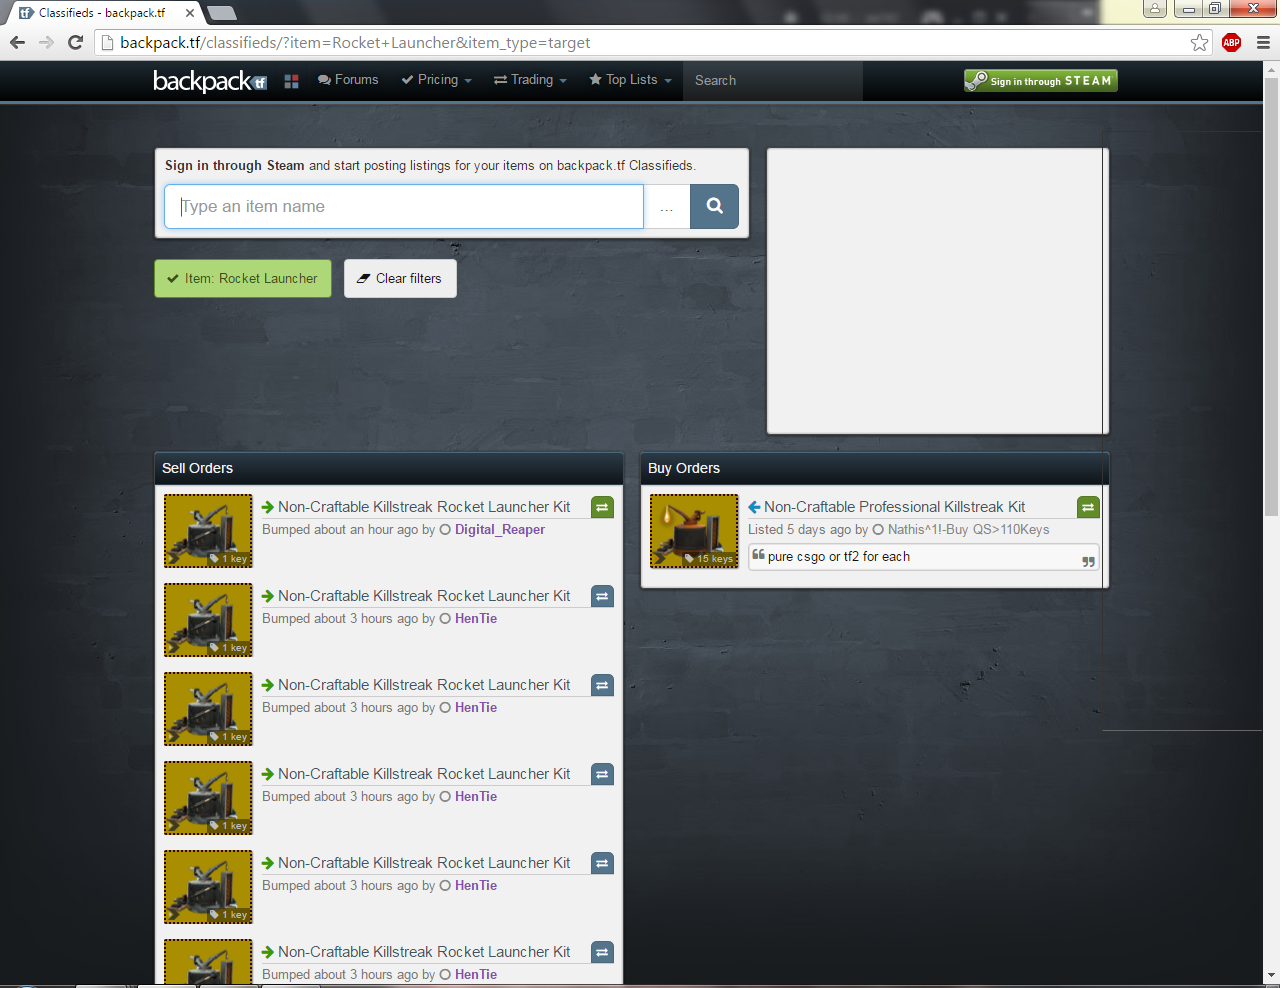Click the 'pure csgo or tf2 for each' note
Viewport: 1282px width, 988px height.
(839, 557)
